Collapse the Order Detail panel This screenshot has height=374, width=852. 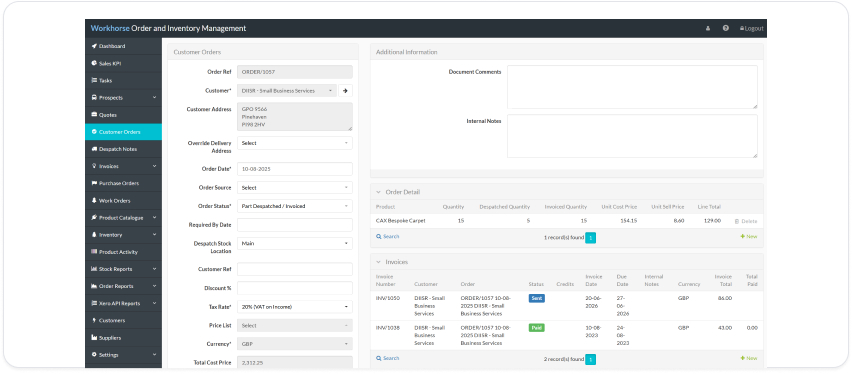[x=378, y=192]
